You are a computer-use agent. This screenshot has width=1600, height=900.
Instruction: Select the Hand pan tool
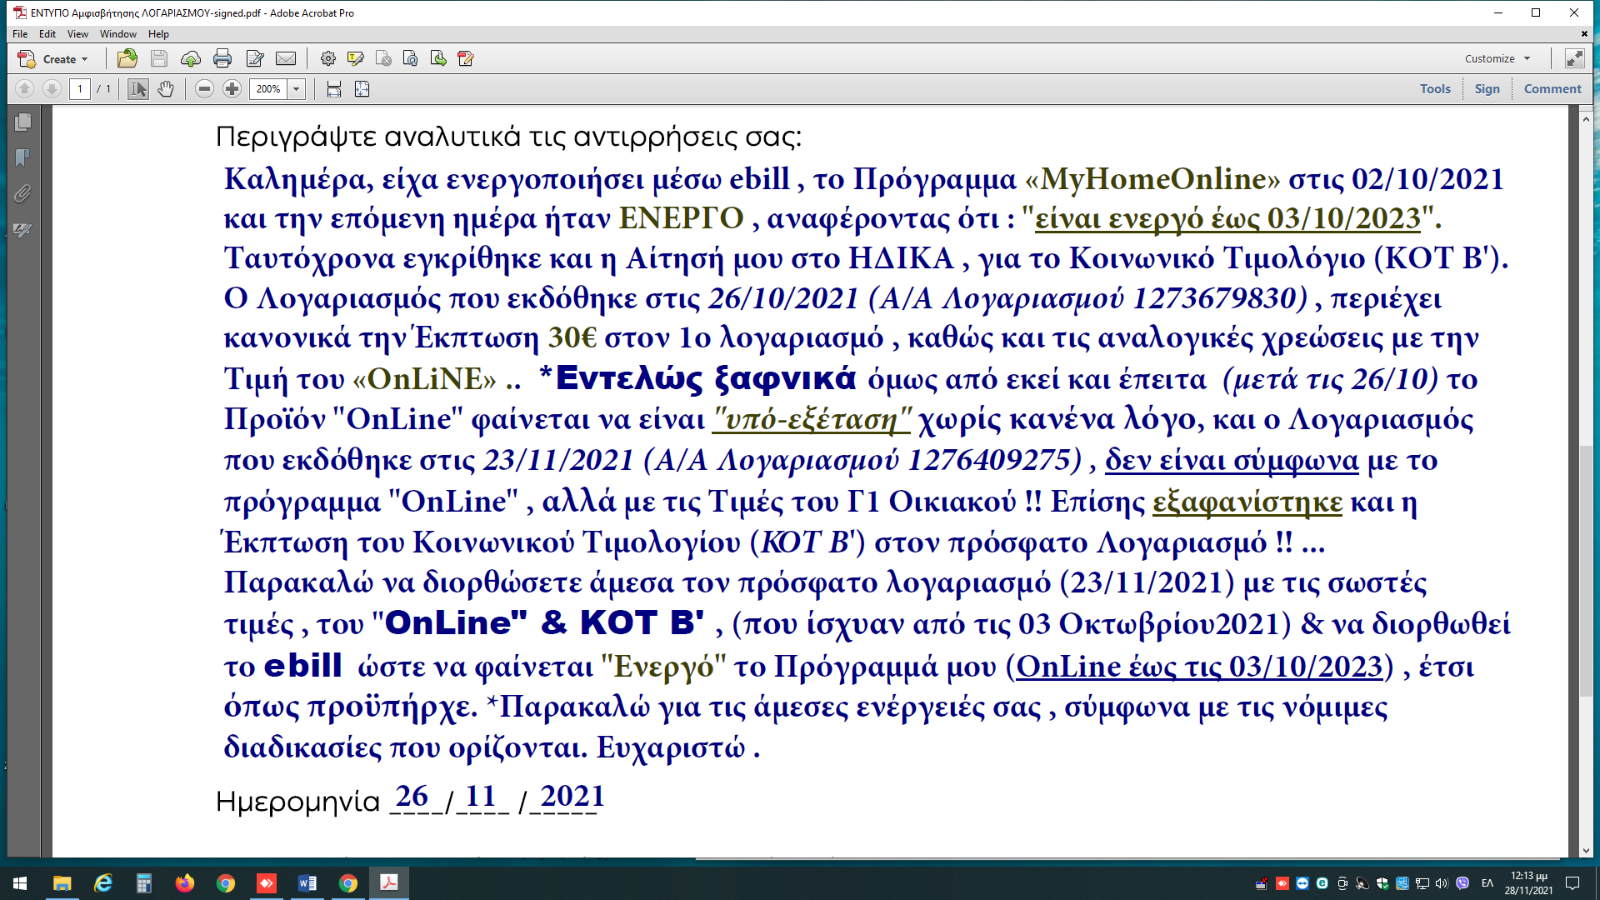pyautogui.click(x=166, y=89)
